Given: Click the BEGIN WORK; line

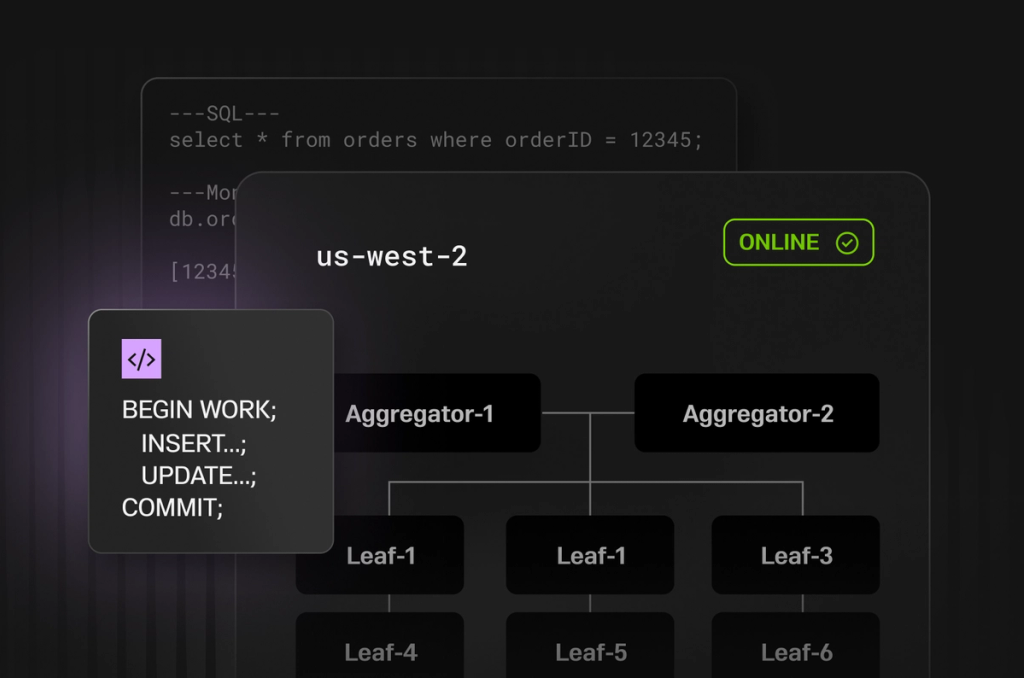Looking at the screenshot, I should 199,410.
